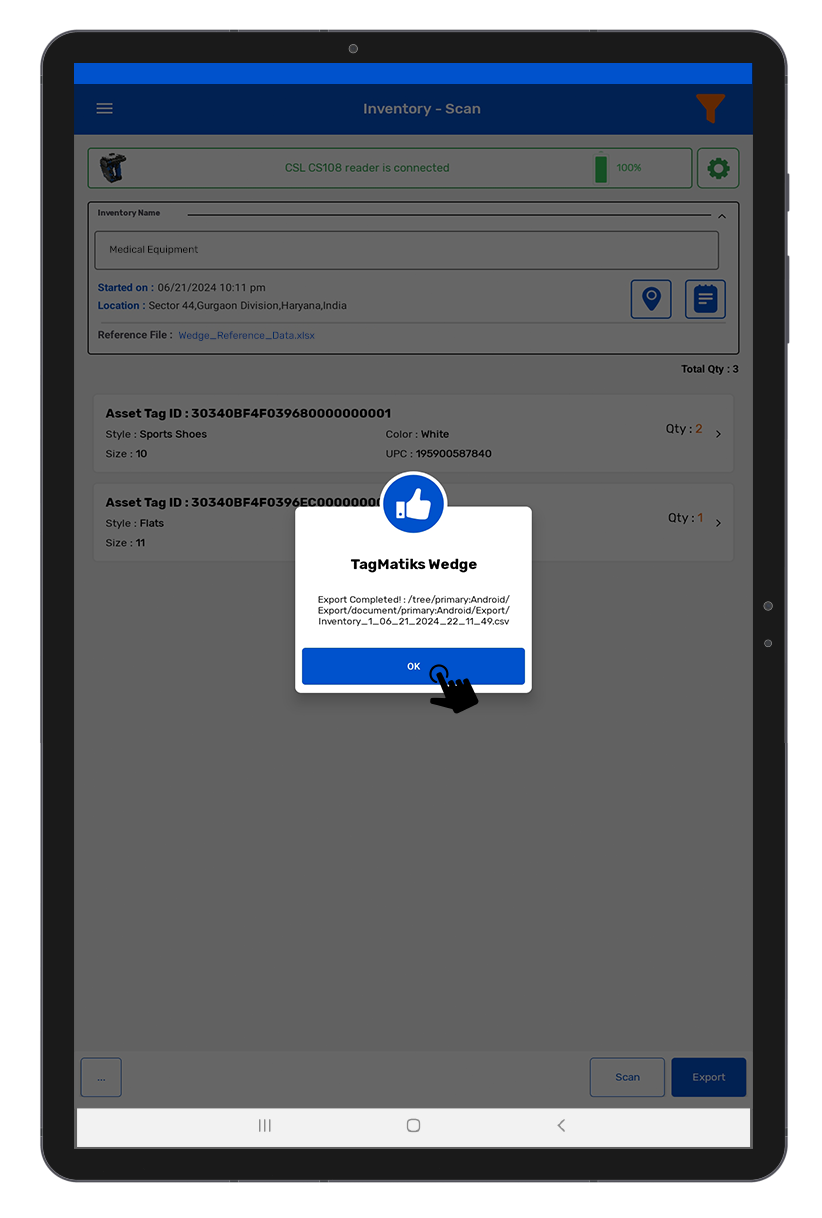
Task: Expand the Flats asset row chevron
Action: (719, 523)
